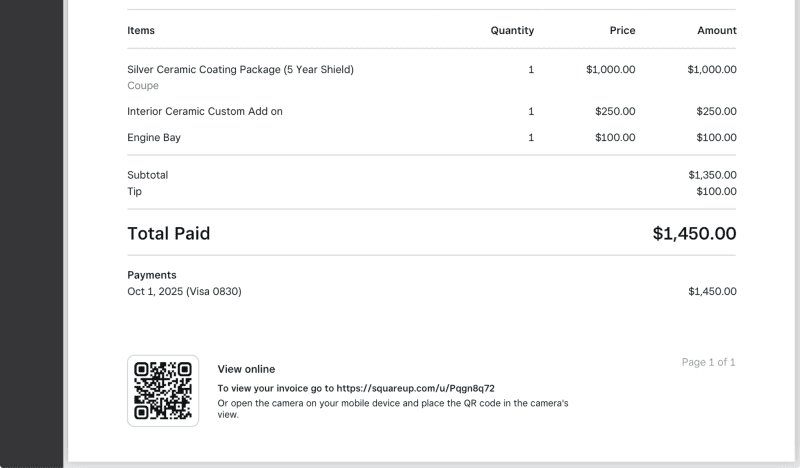Click Silver Ceramic Coating Package line item

click(240, 70)
